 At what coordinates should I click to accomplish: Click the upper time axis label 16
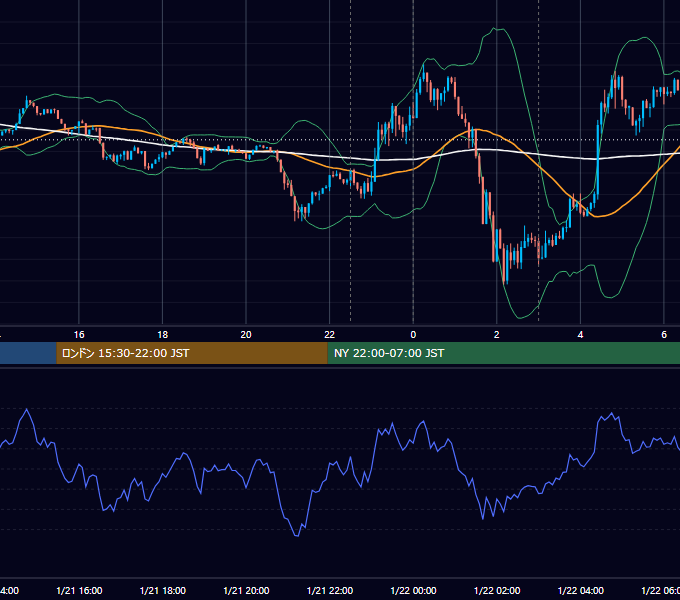79,335
